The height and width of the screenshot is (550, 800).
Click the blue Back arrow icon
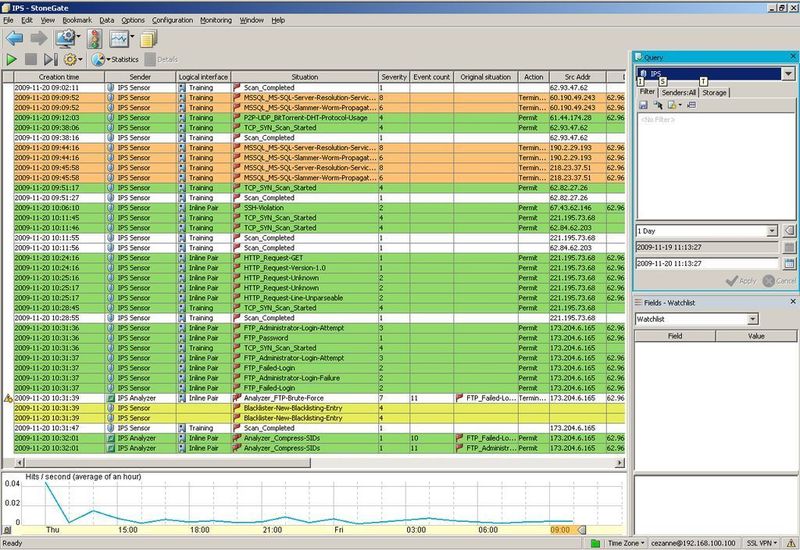pos(15,38)
